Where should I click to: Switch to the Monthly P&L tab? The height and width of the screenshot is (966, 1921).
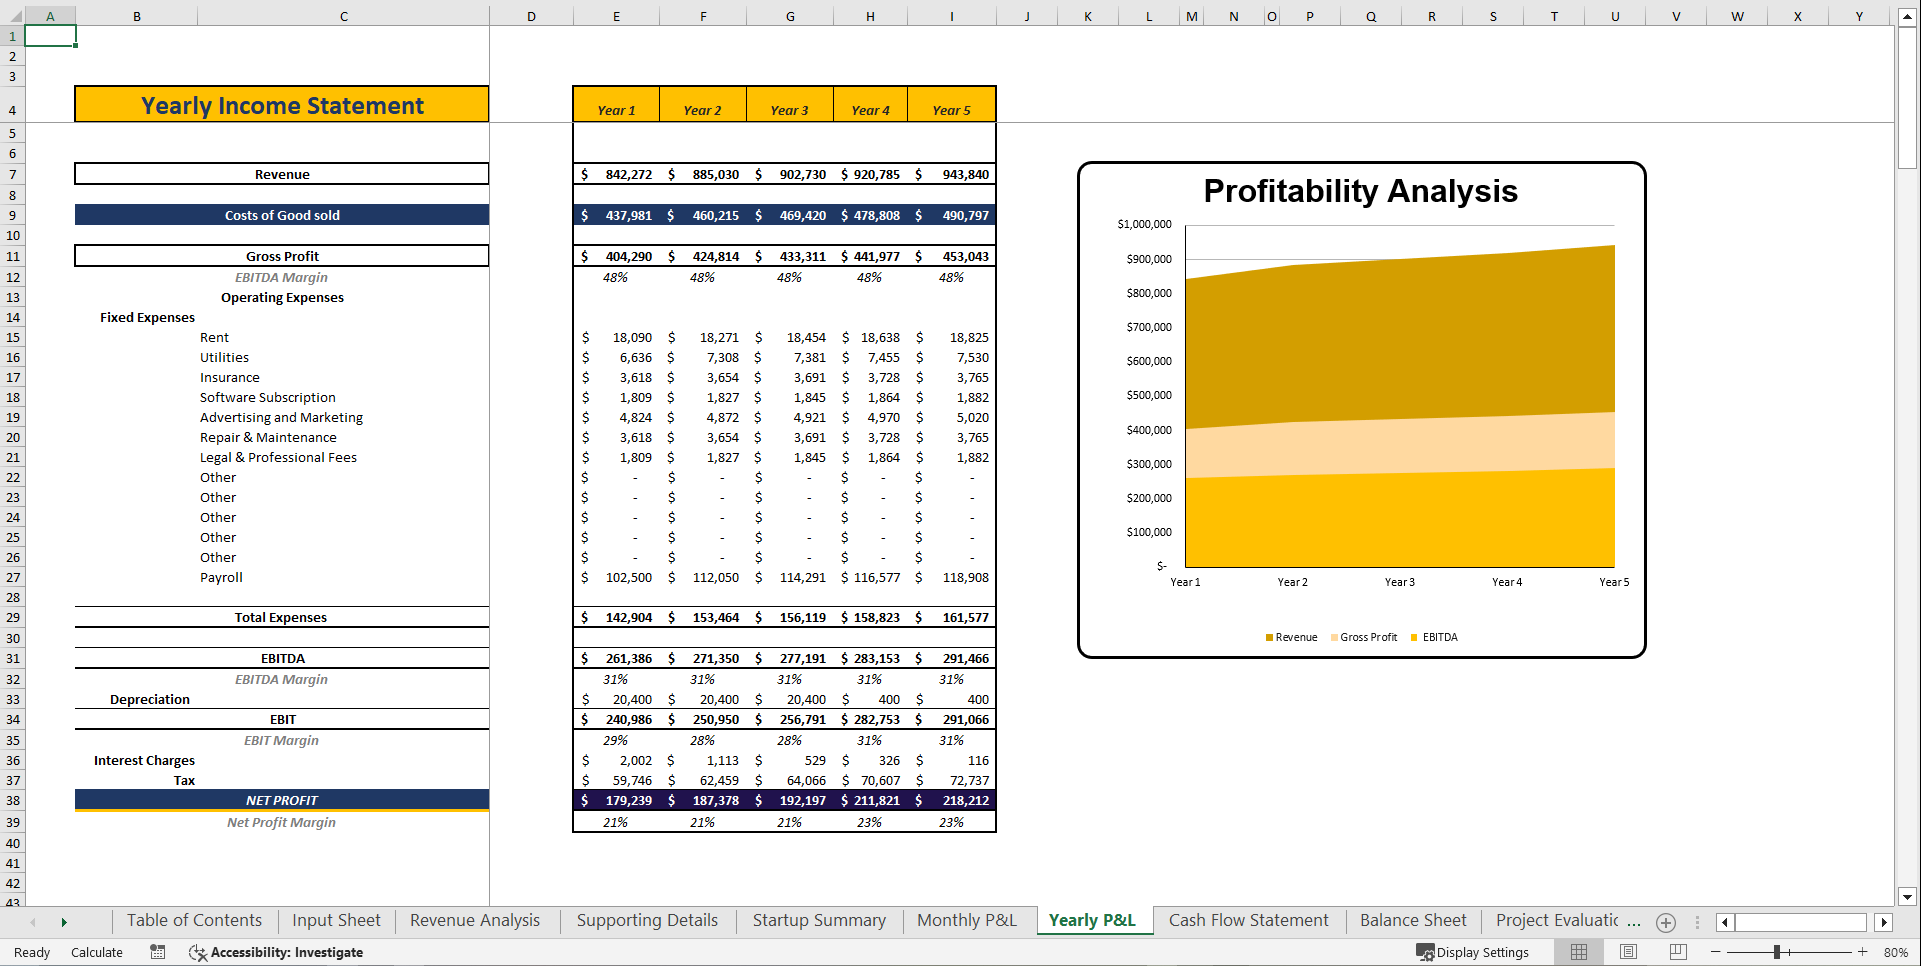coord(966,920)
